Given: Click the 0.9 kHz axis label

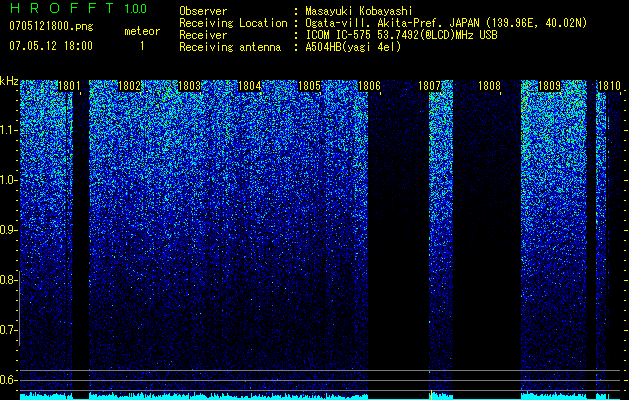Looking at the screenshot, I should [8, 230].
